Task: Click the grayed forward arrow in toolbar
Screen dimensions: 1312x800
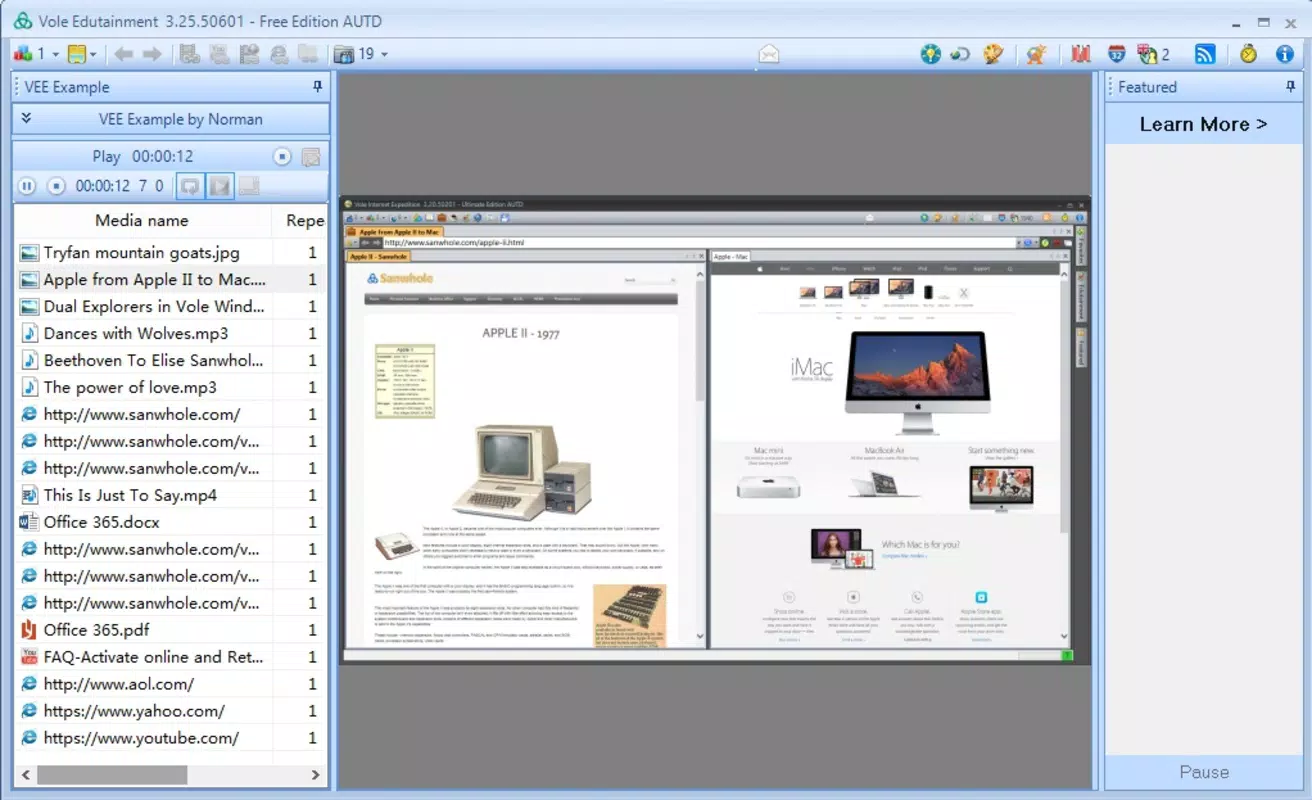Action: point(152,54)
